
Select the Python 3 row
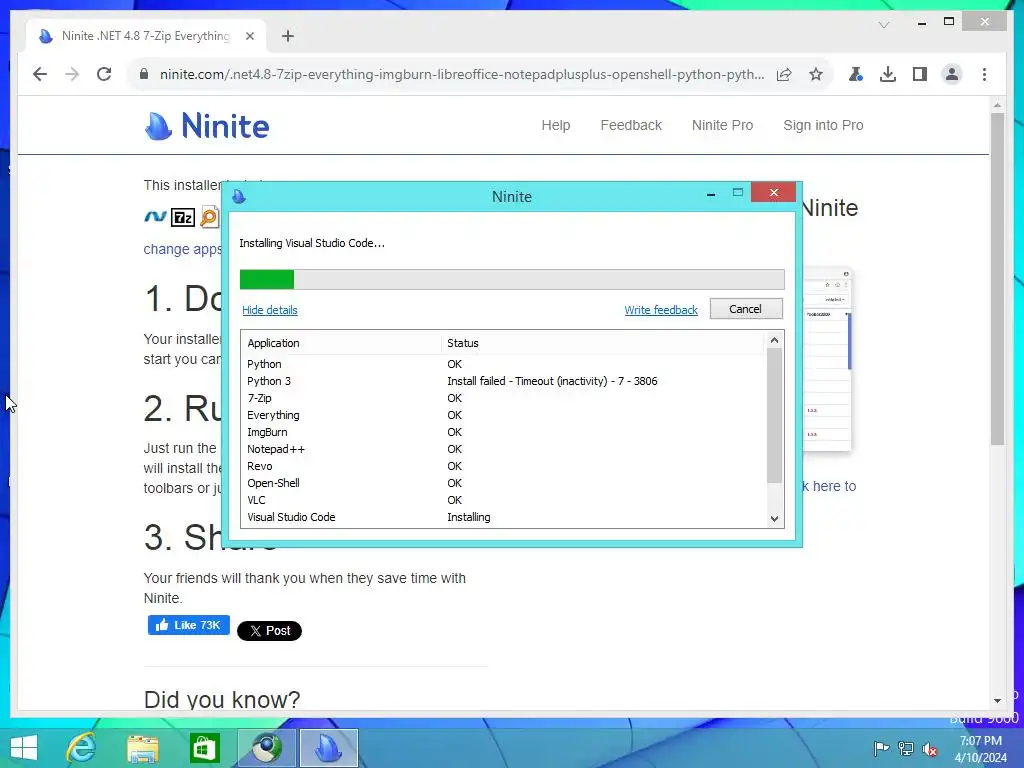tap(503, 381)
